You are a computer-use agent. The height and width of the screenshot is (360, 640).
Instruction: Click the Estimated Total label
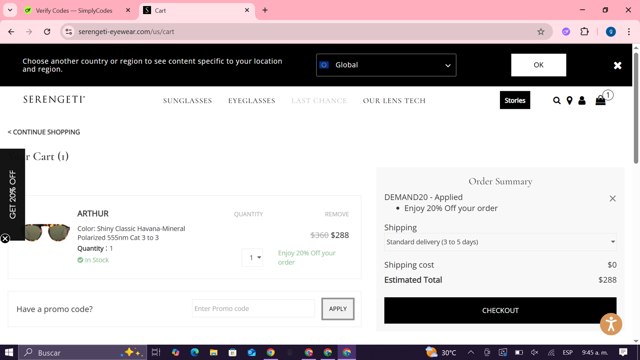(413, 280)
